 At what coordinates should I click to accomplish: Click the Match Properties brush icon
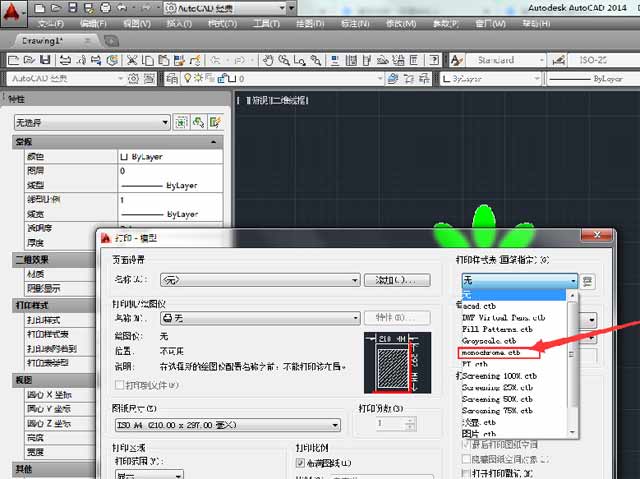[195, 60]
